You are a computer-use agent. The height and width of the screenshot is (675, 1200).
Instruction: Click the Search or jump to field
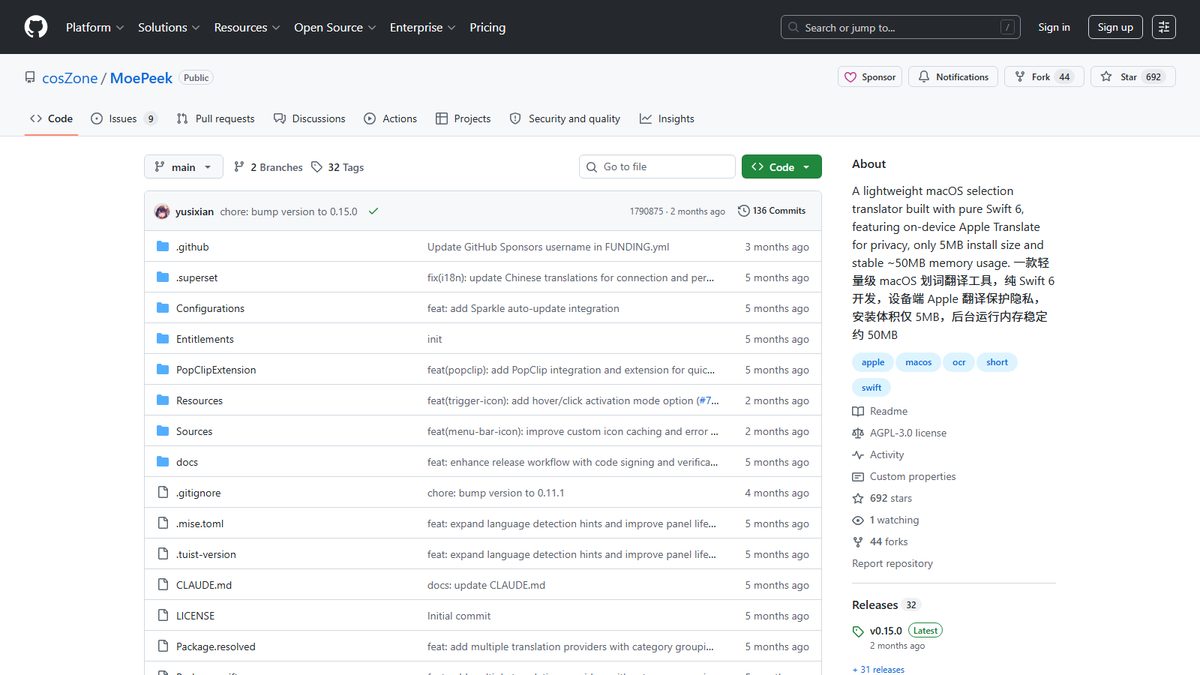click(901, 27)
